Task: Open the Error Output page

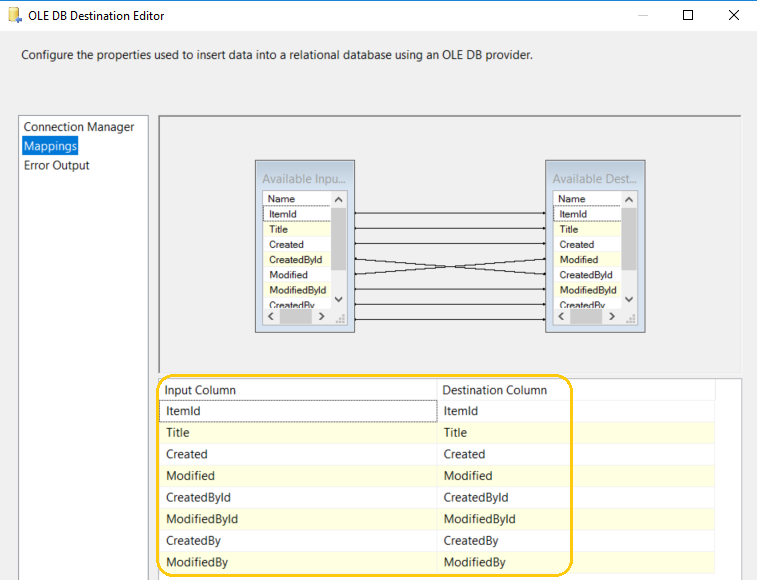Action: (x=56, y=165)
